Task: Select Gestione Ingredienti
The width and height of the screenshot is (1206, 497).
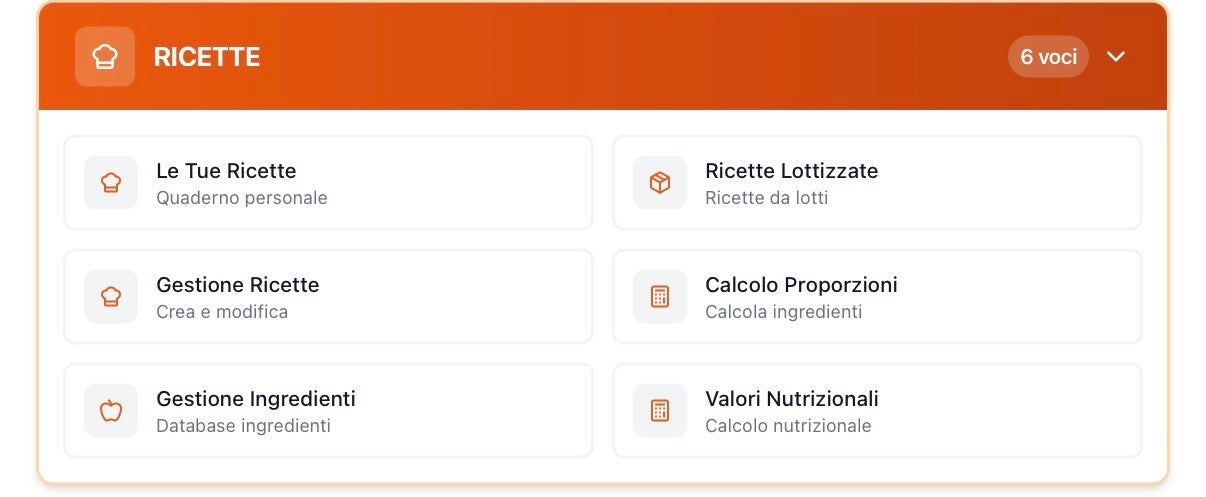Action: pyautogui.click(x=255, y=399)
